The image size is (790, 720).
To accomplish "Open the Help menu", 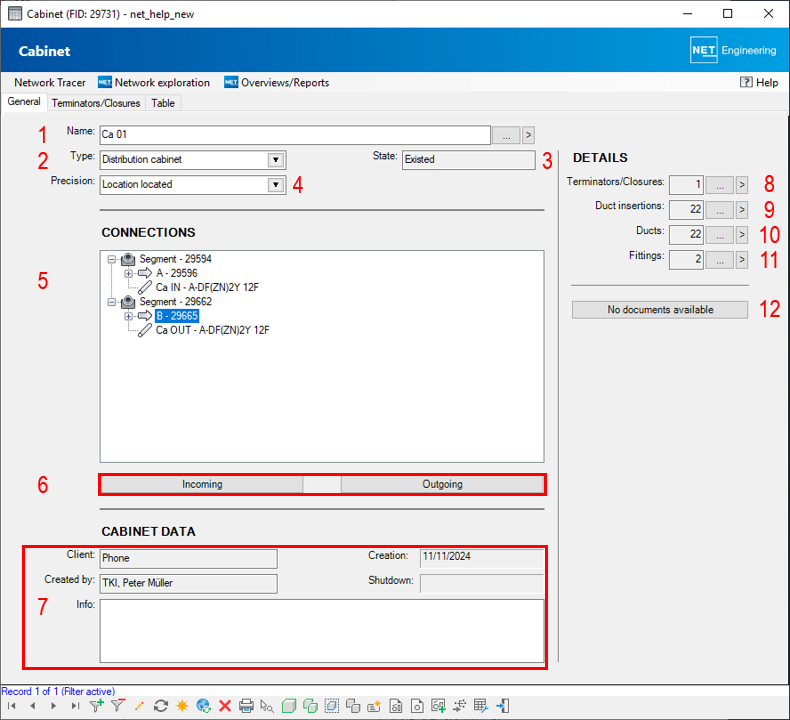I will (759, 83).
